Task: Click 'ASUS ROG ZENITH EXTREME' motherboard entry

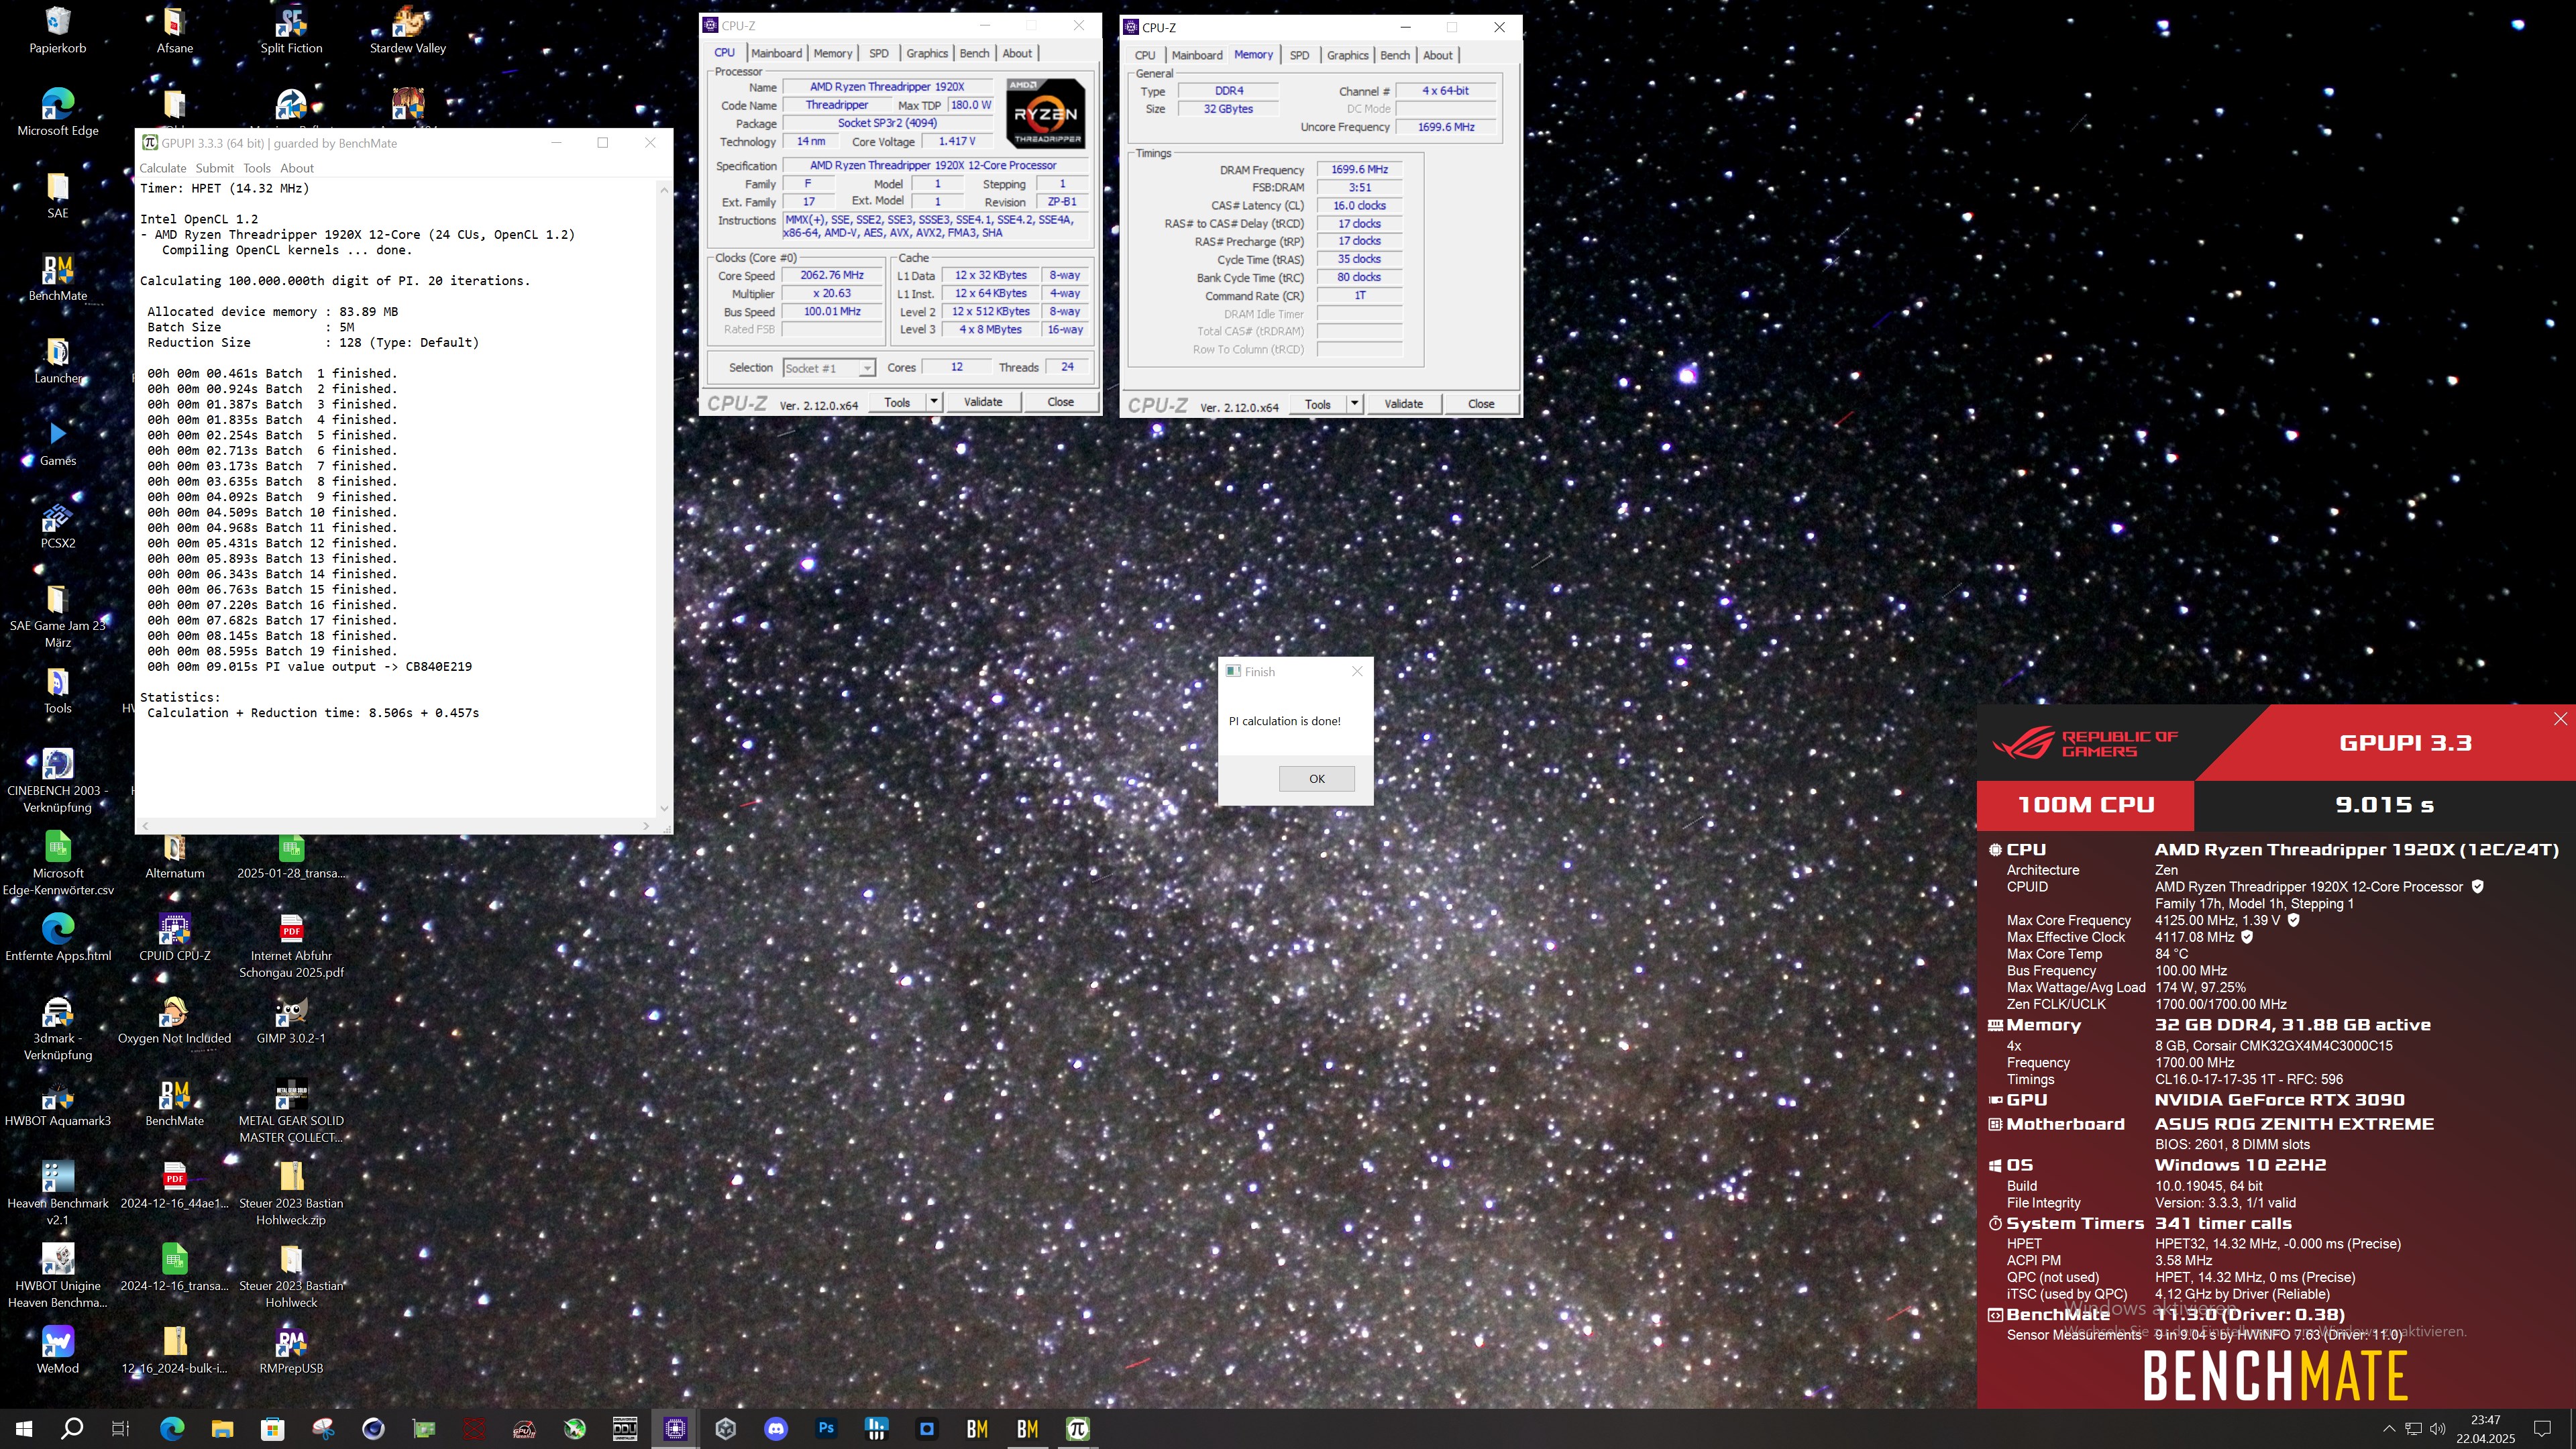Action: coord(2294,1124)
